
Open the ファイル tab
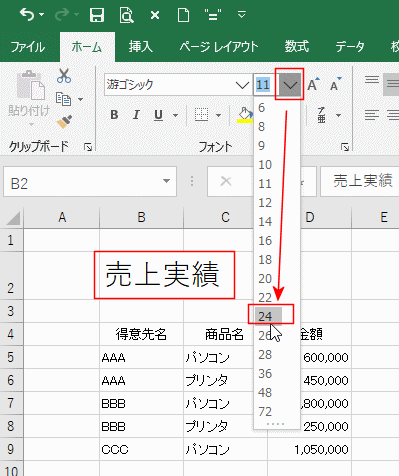click(28, 47)
